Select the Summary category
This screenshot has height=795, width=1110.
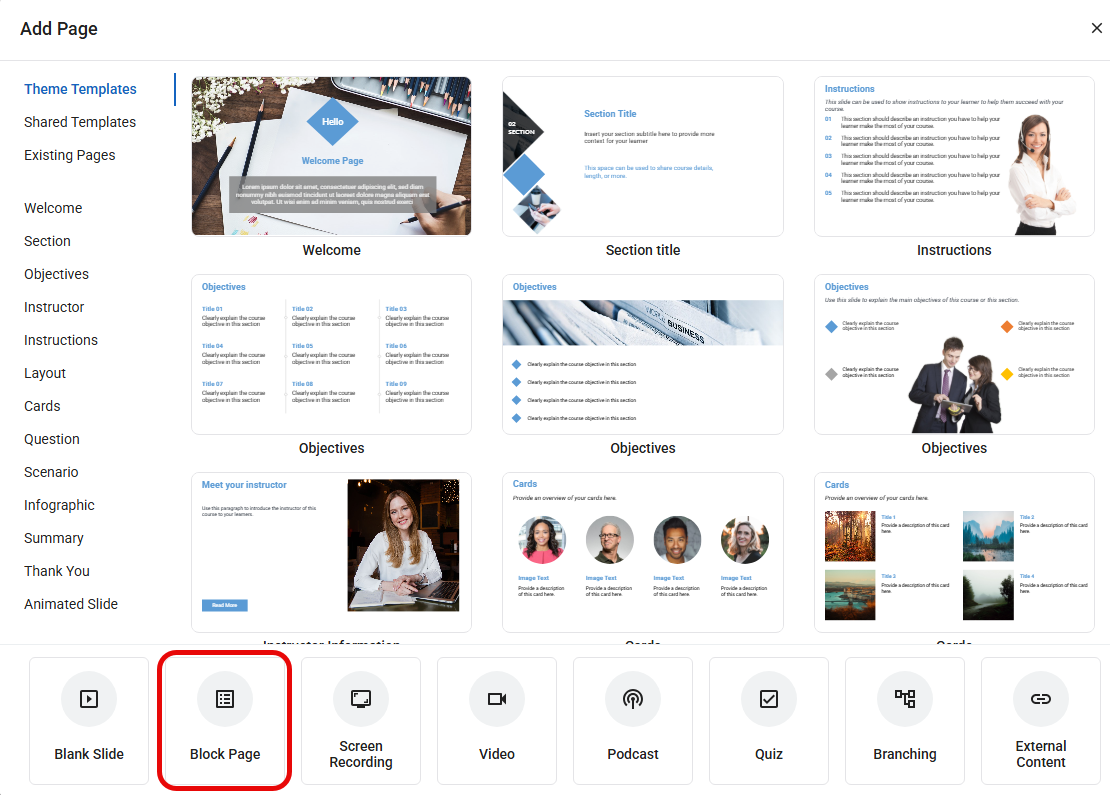54,538
